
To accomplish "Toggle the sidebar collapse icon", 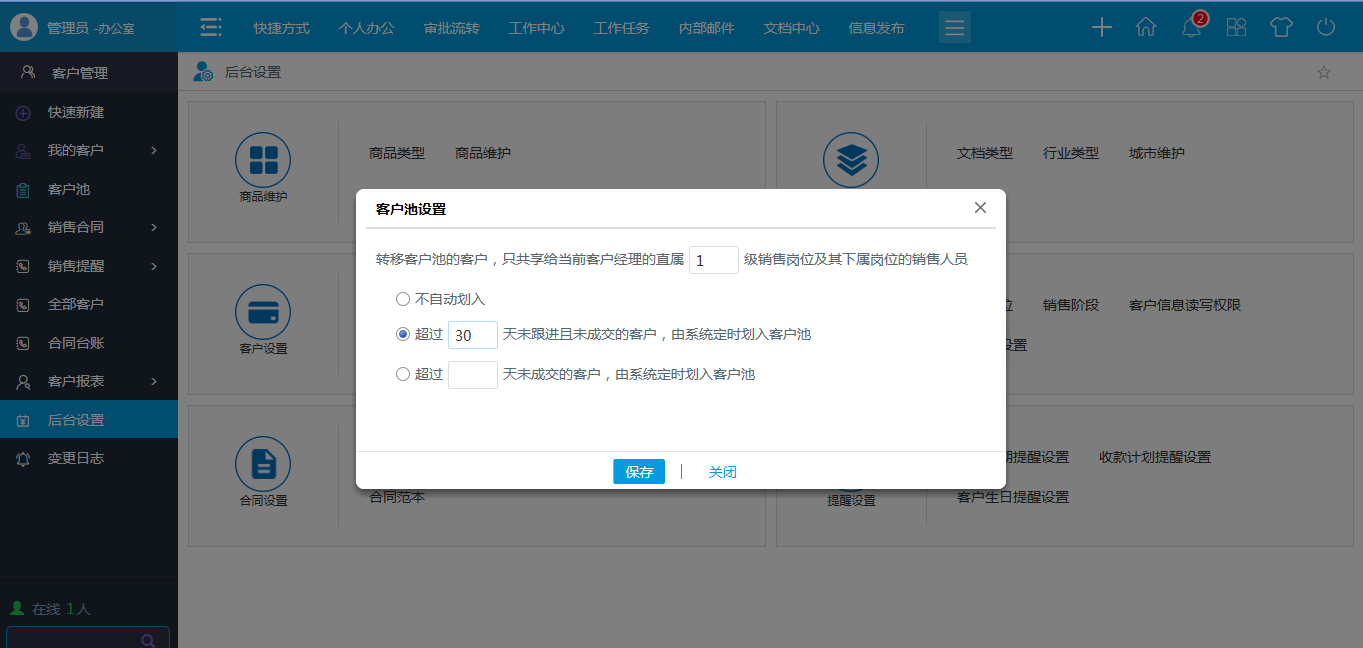I will point(210,28).
